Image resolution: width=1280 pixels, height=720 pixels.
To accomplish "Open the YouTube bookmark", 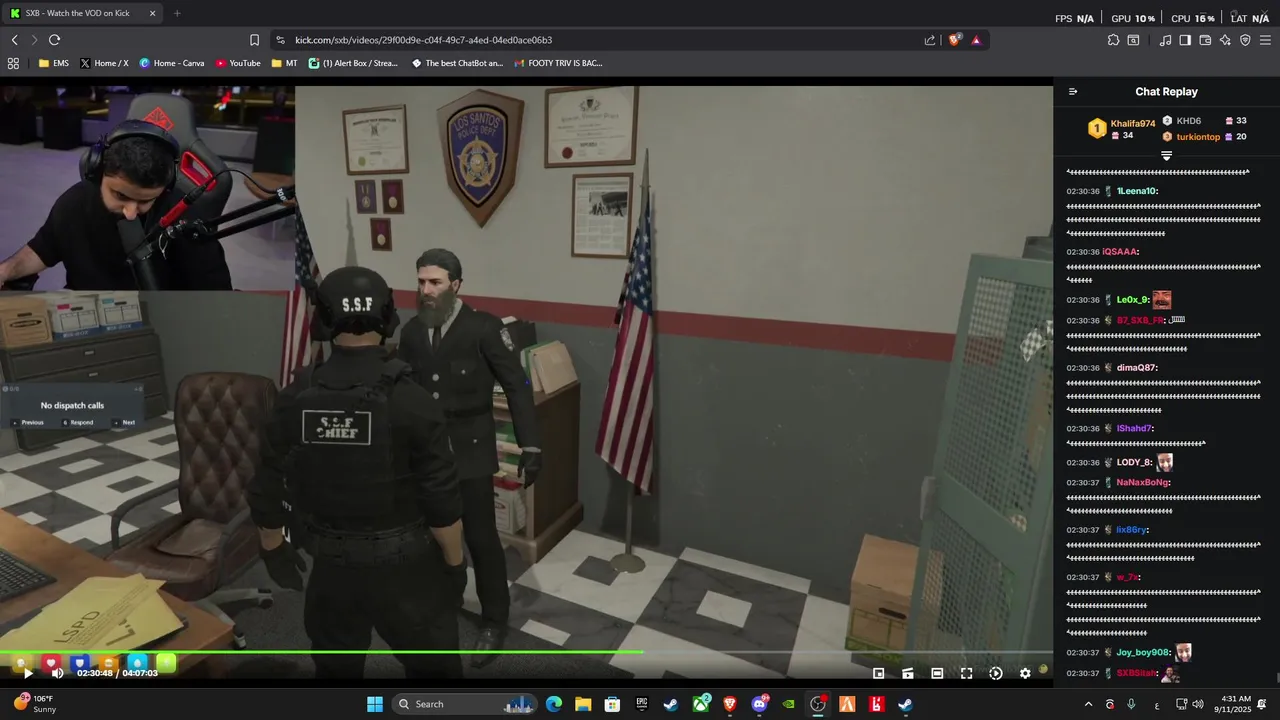I will (x=238, y=63).
